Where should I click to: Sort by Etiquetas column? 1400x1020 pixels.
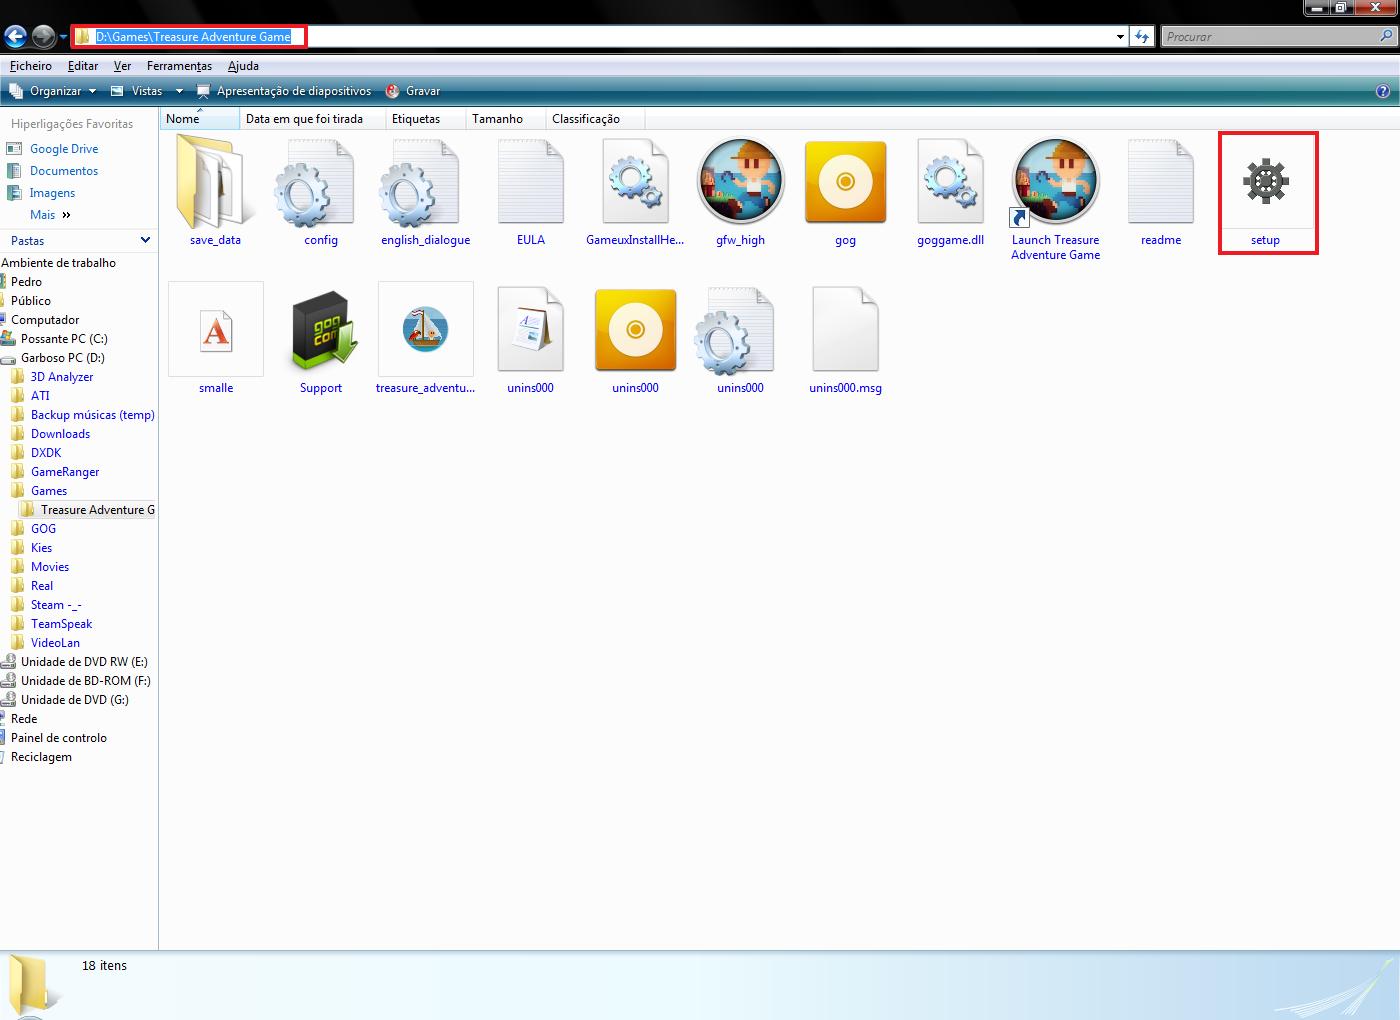(x=427, y=119)
